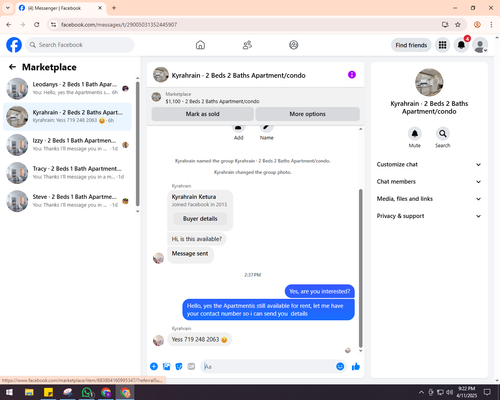Image resolution: width=500 pixels, height=400 pixels.
Task: Open the Leodanys 2 Beds 1 Bath conversation
Action: point(68,88)
